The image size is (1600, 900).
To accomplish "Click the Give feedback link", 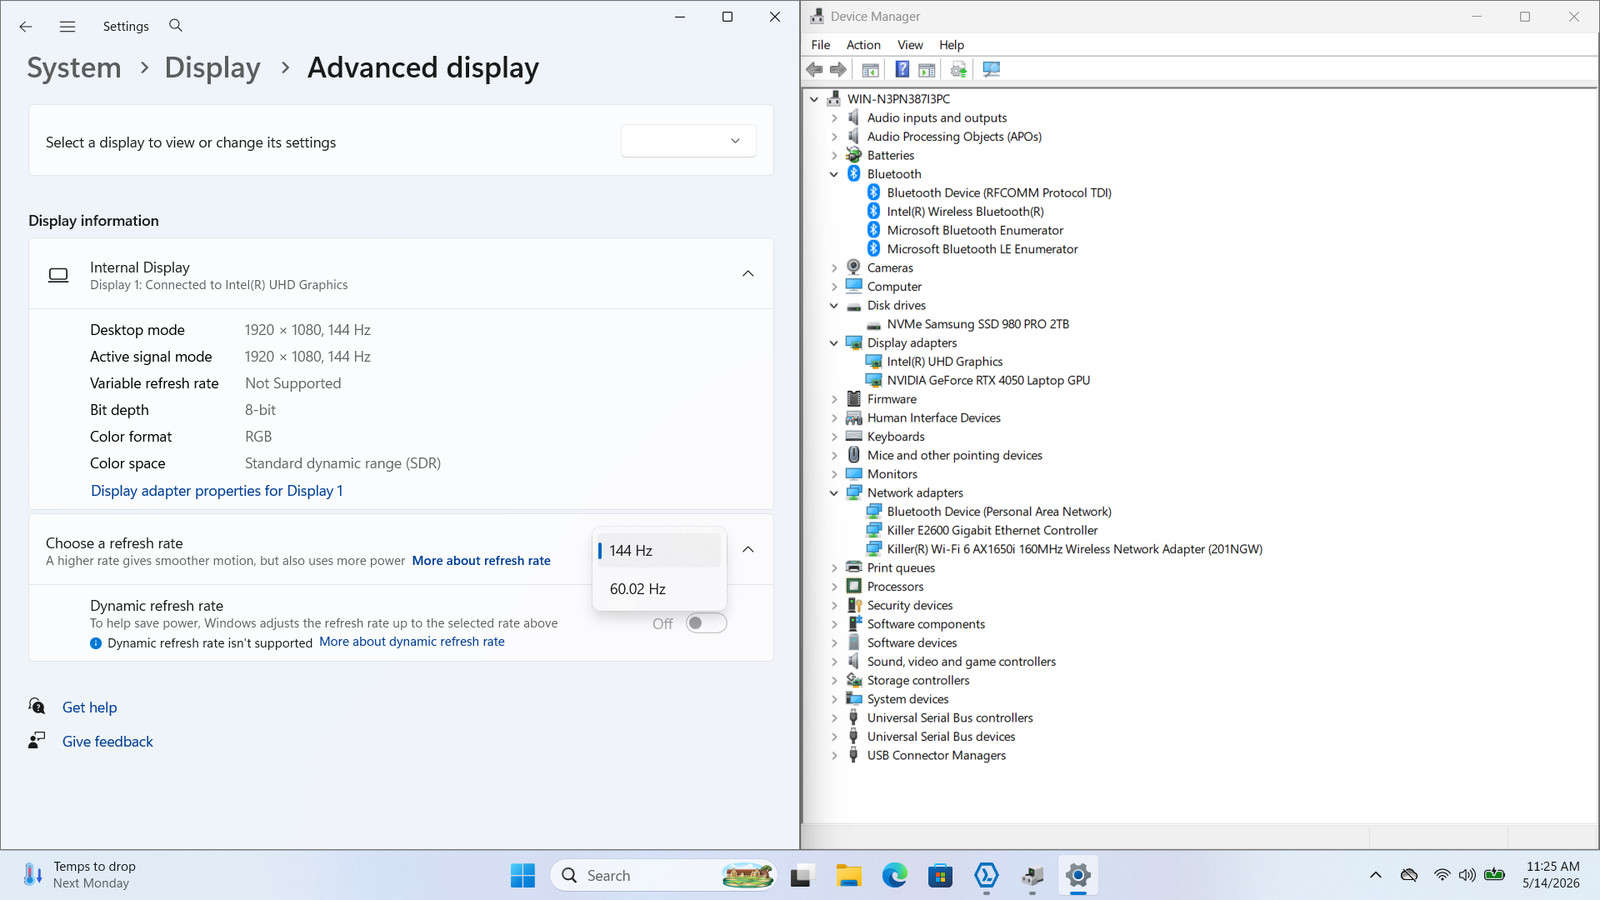I will [108, 742].
